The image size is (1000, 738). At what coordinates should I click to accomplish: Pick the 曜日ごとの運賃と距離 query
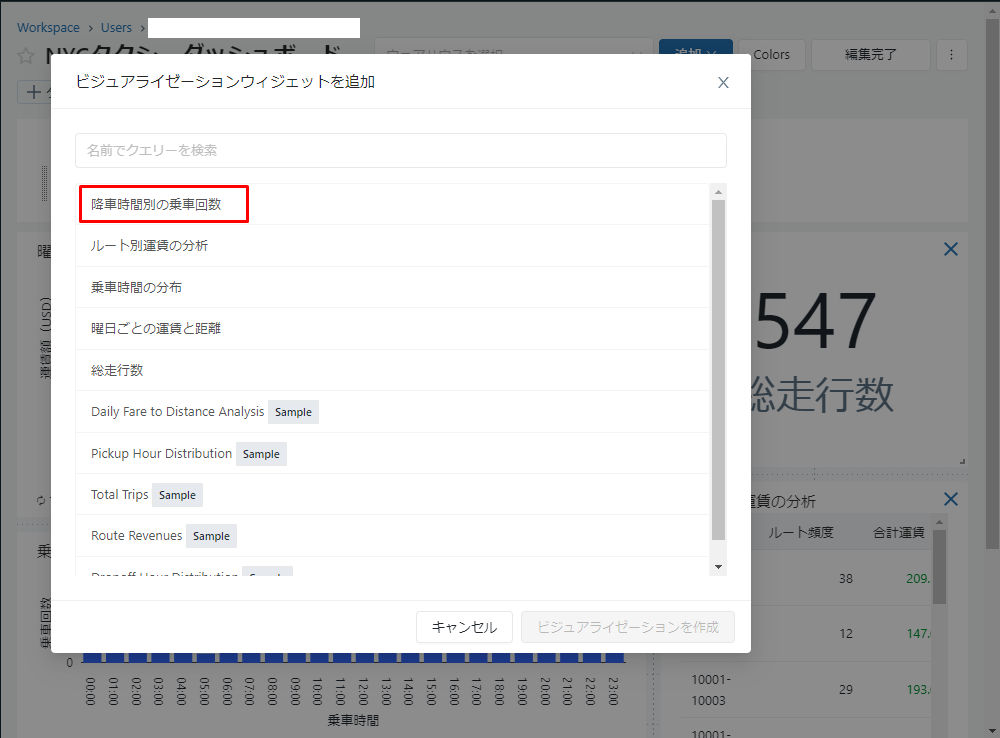[x=155, y=328]
